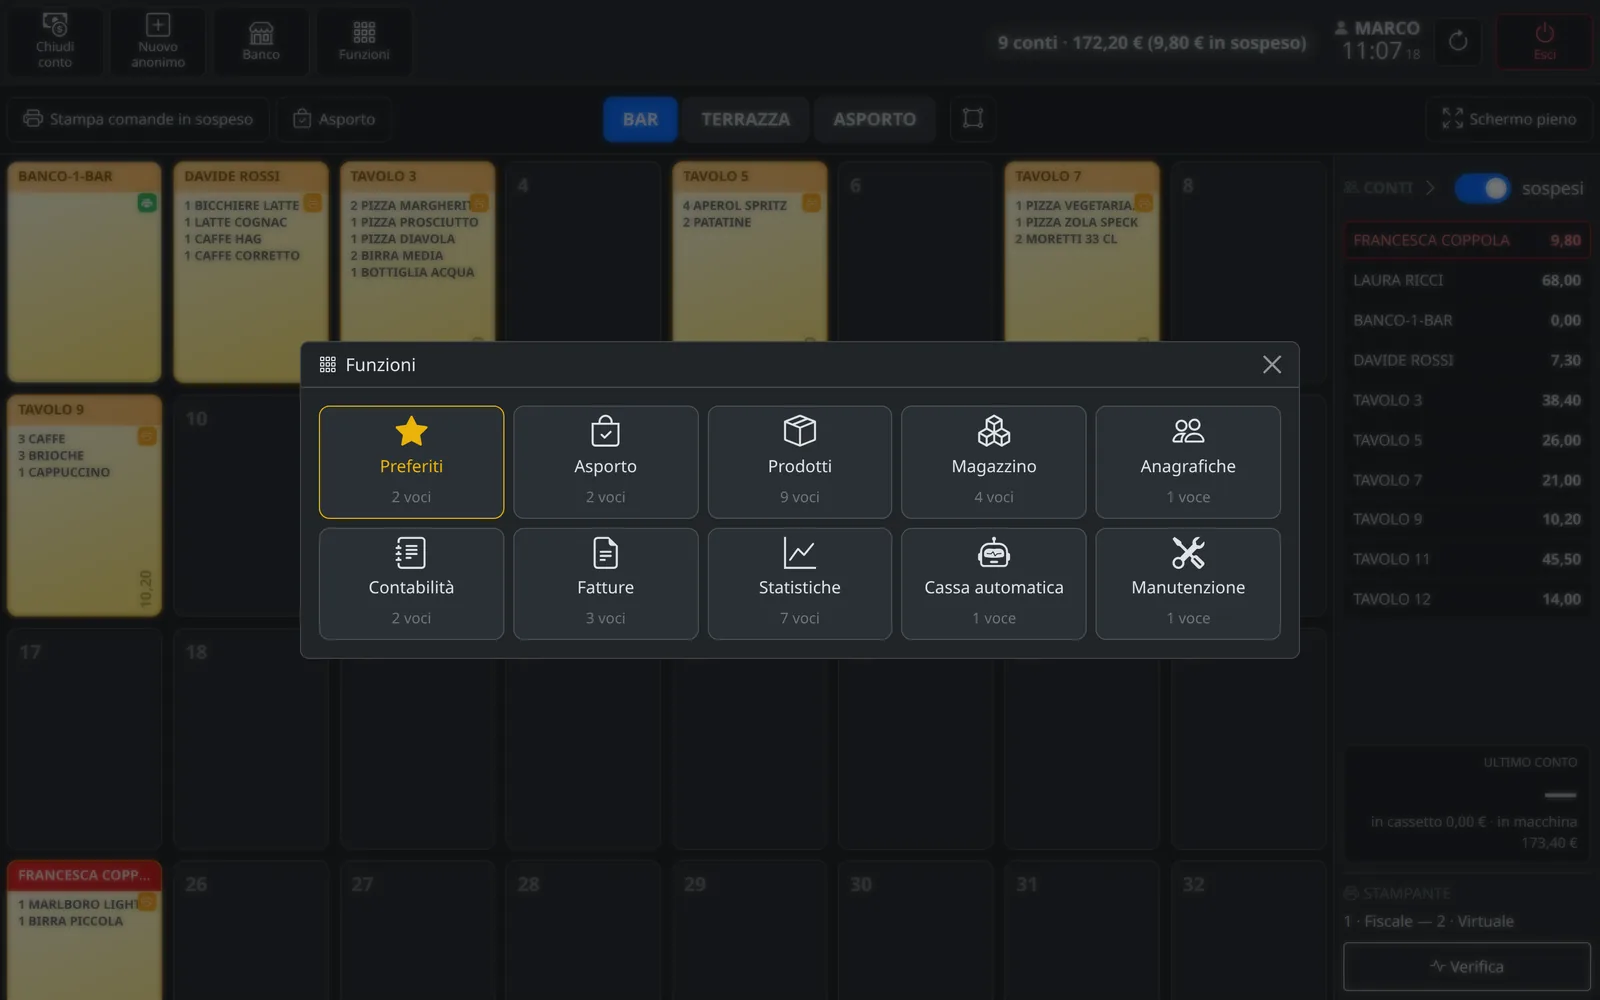Open the Fatture document category
The height and width of the screenshot is (1000, 1600).
pos(605,584)
